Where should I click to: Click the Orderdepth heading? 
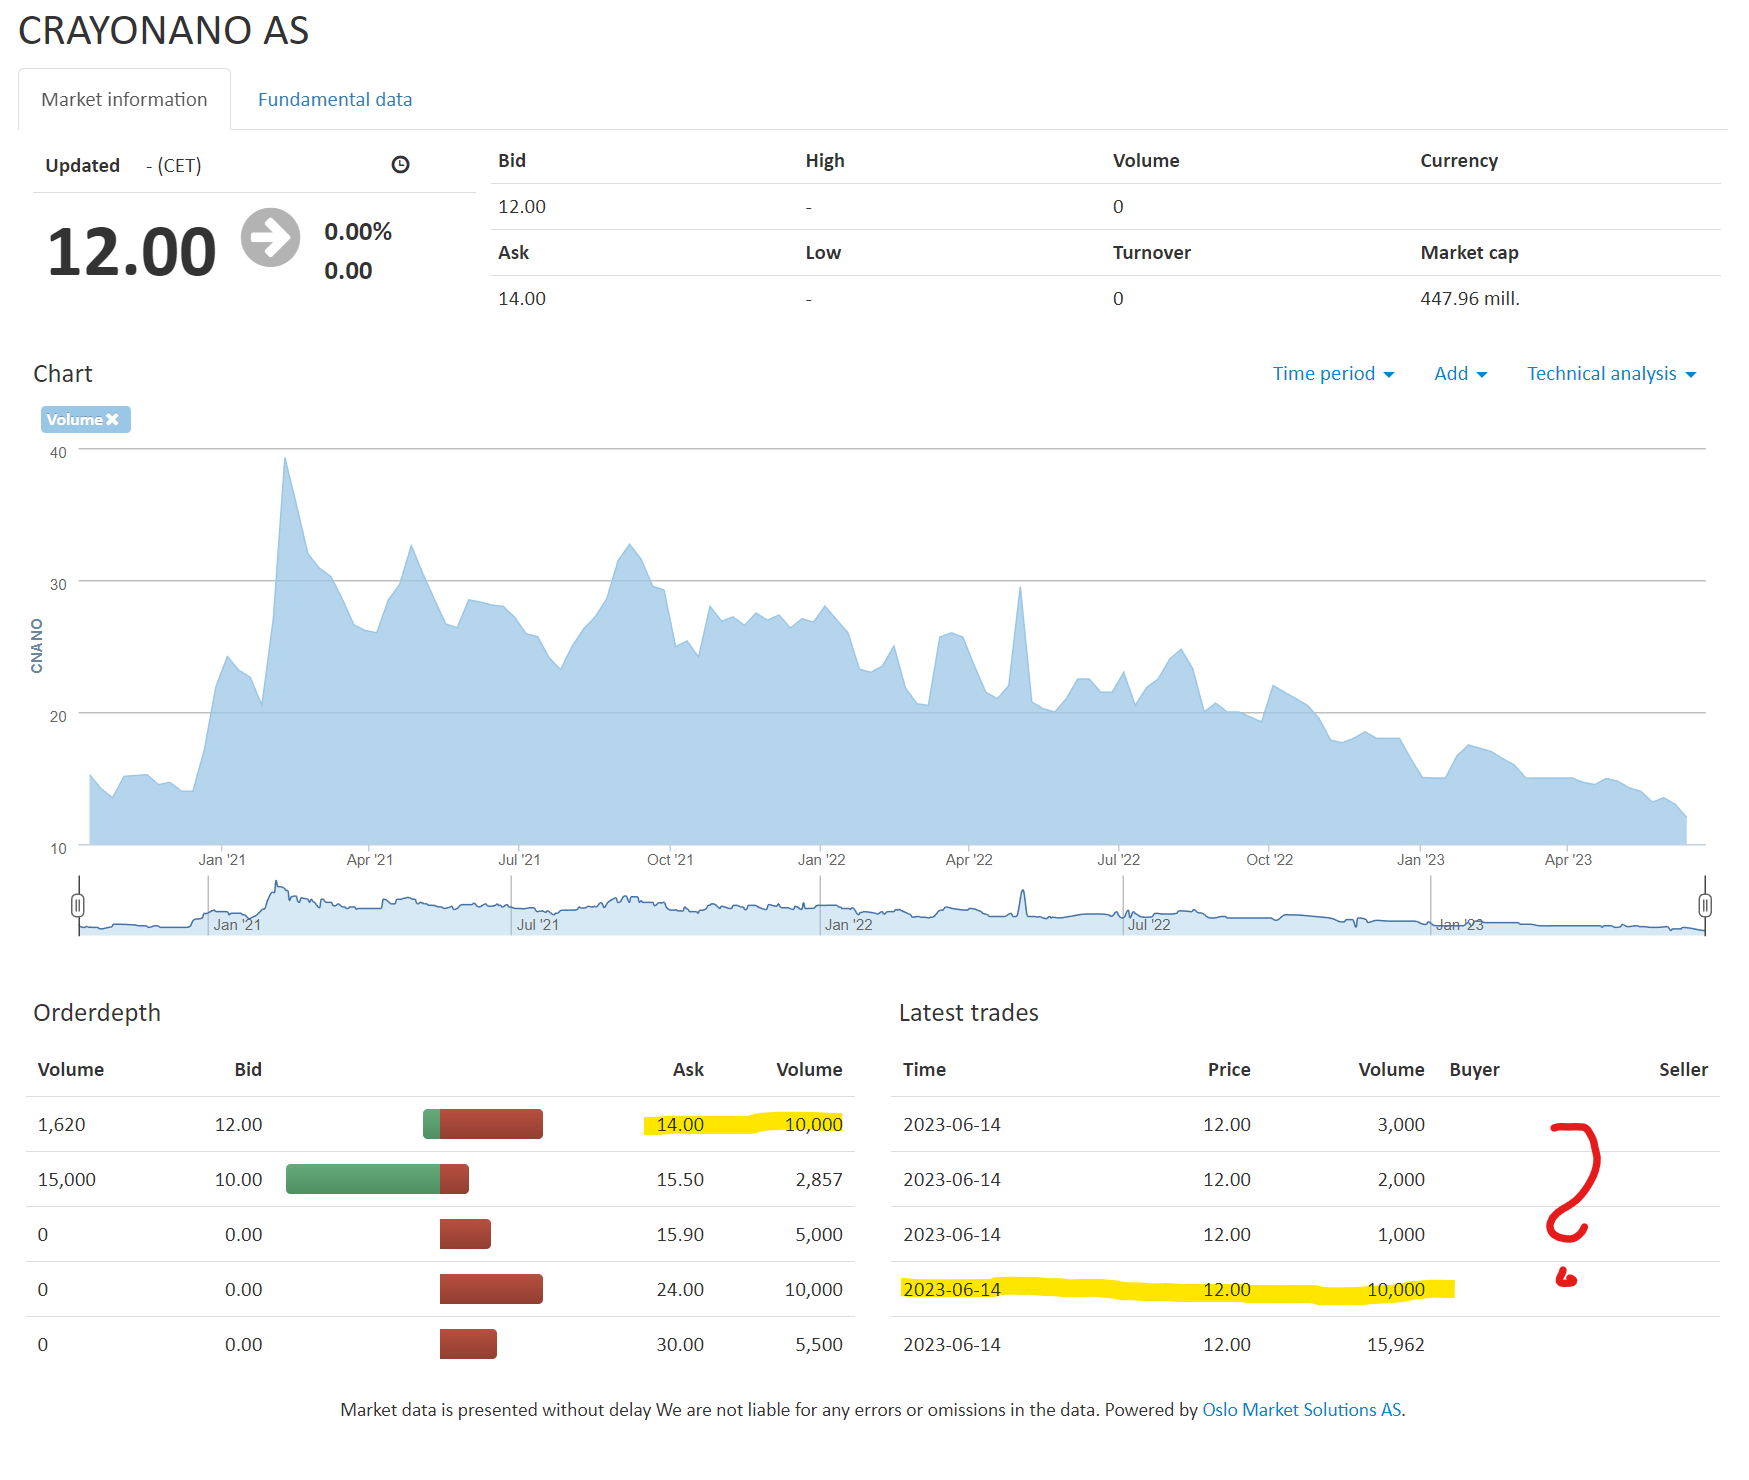[x=97, y=1012]
